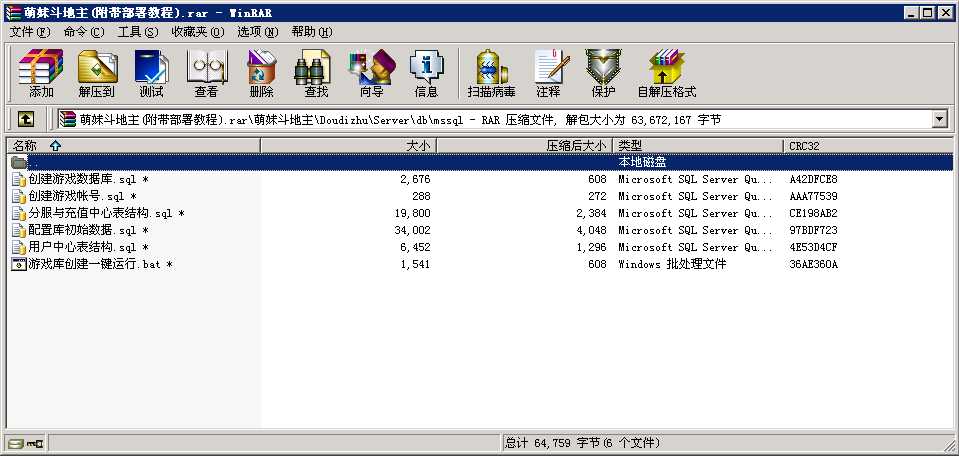Viewport: 959px width, 456px height.
Task: Click the 解压到 (Extract To) toolbar icon
Action: [x=97, y=73]
